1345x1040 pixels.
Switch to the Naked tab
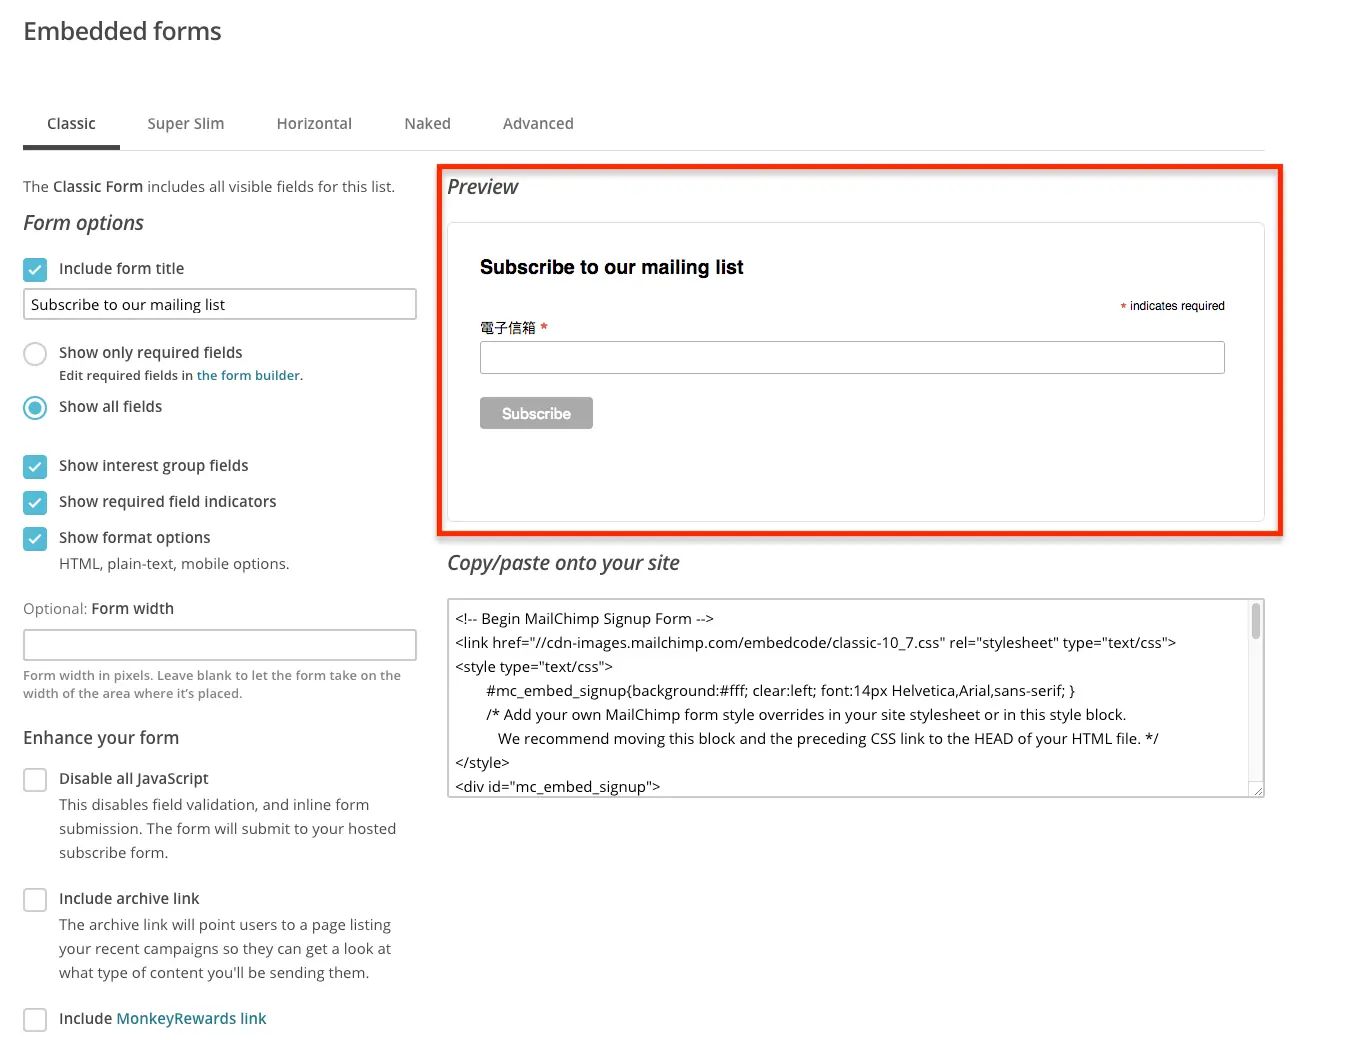(427, 124)
